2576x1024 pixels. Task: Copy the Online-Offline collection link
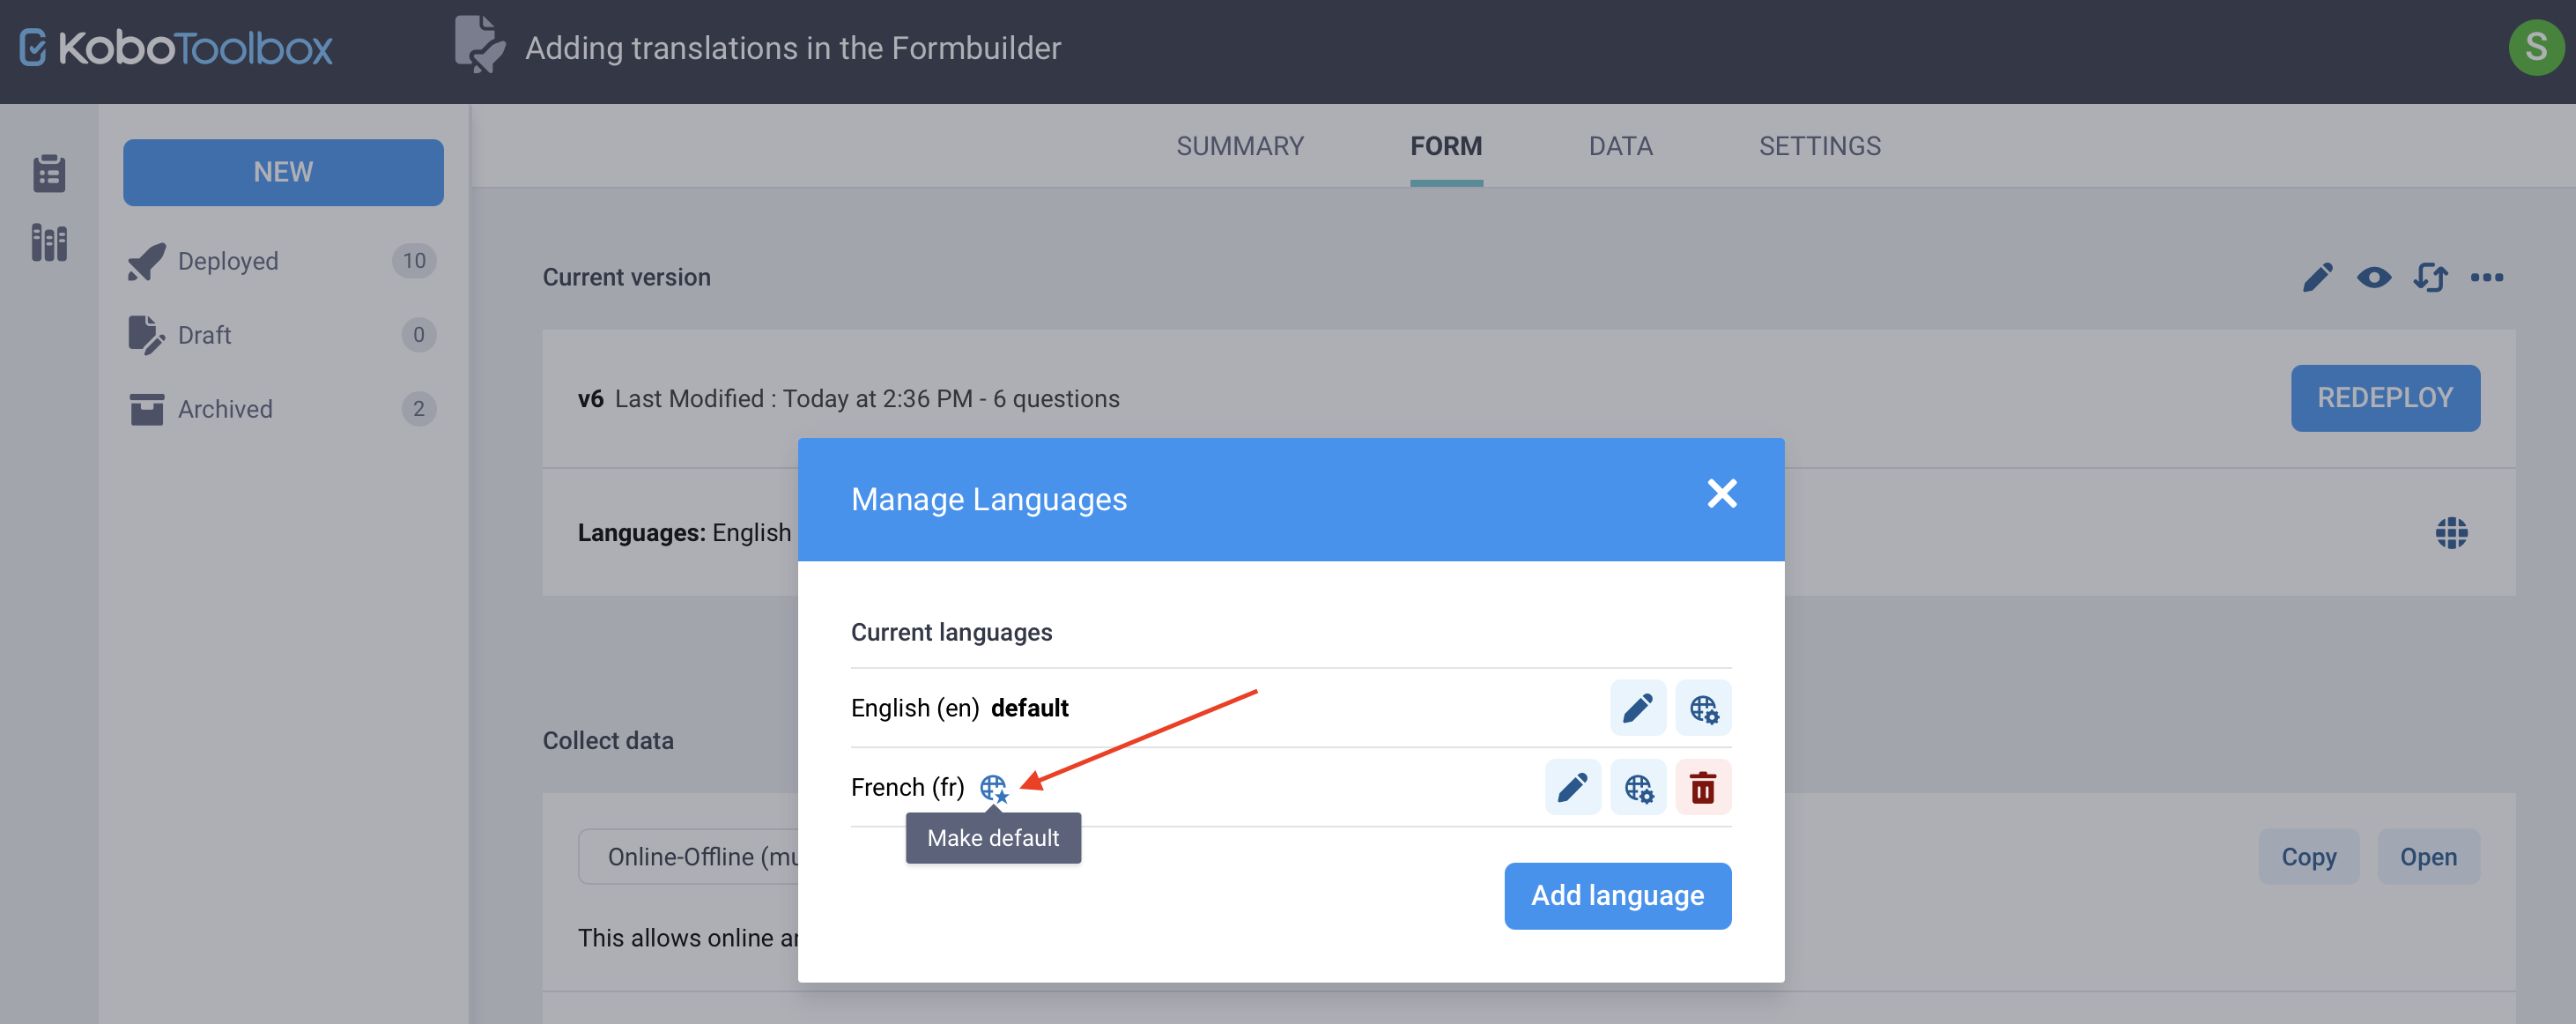(2309, 856)
